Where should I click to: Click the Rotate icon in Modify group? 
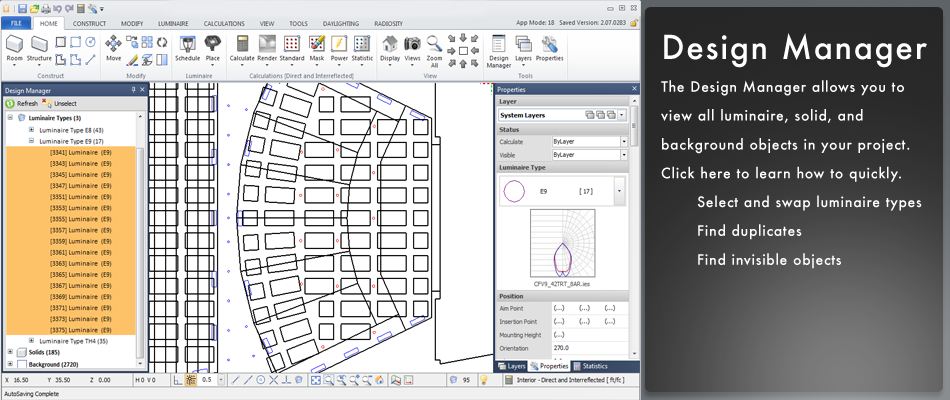(x=162, y=42)
